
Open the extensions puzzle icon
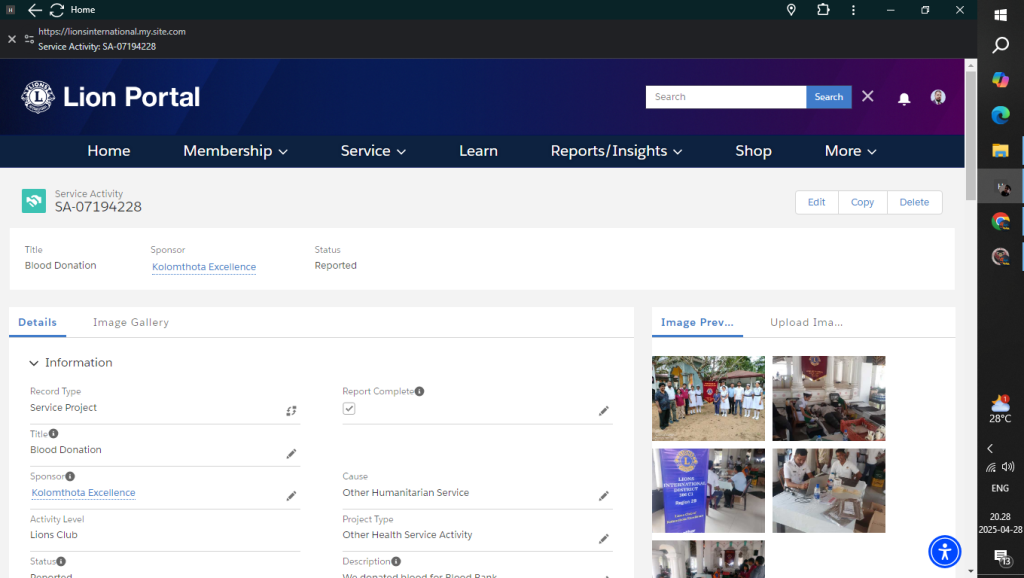[823, 10]
